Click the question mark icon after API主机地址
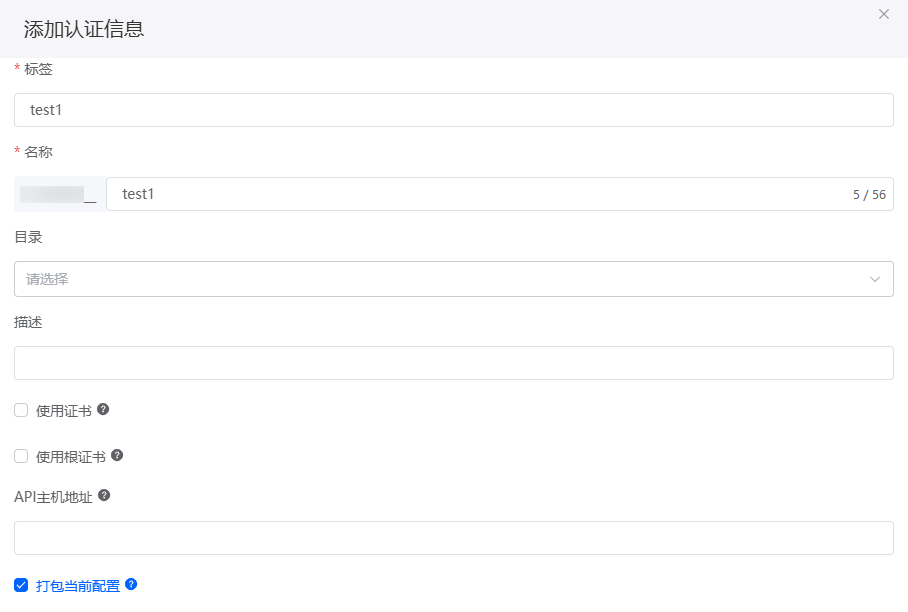908x612 pixels. coord(104,496)
